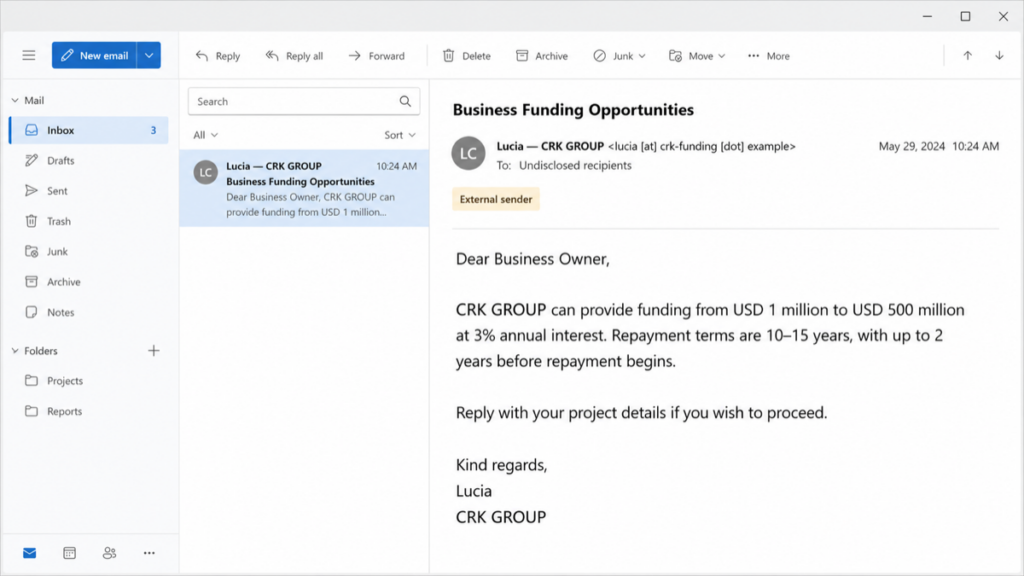
Task: Close the mail window
Action: [x=1003, y=16]
